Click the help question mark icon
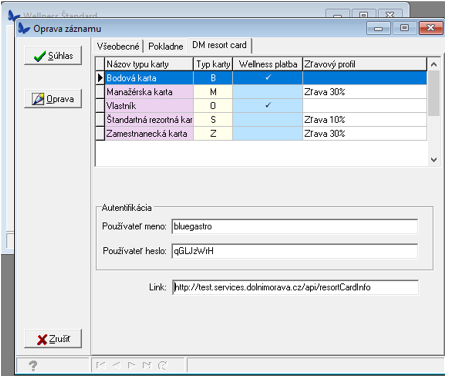Viewport: 451px width, 379px height. tap(33, 366)
